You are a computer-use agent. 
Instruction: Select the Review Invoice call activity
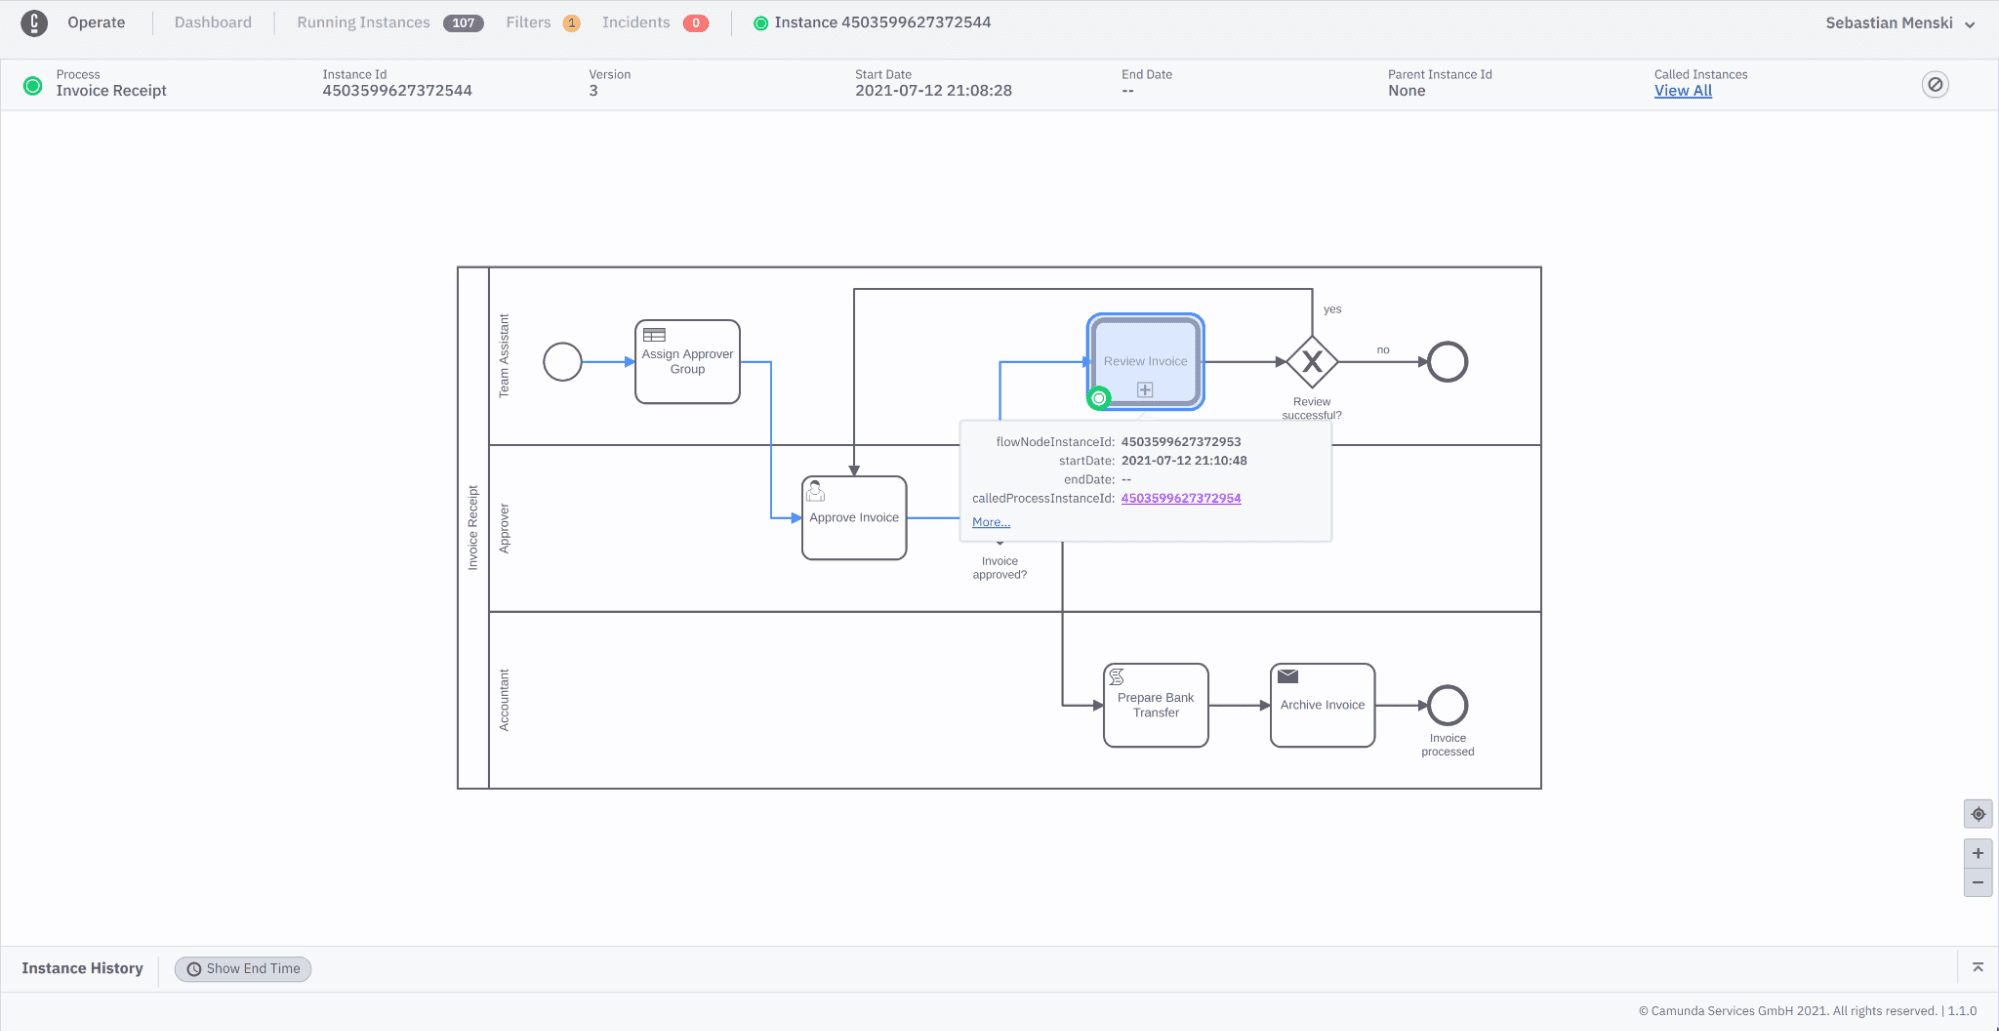1145,362
